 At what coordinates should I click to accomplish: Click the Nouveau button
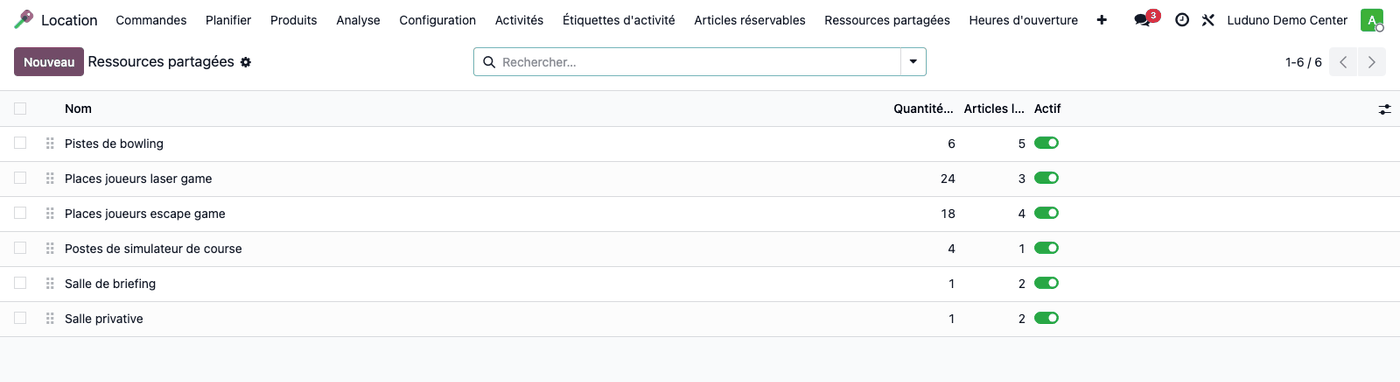point(49,62)
